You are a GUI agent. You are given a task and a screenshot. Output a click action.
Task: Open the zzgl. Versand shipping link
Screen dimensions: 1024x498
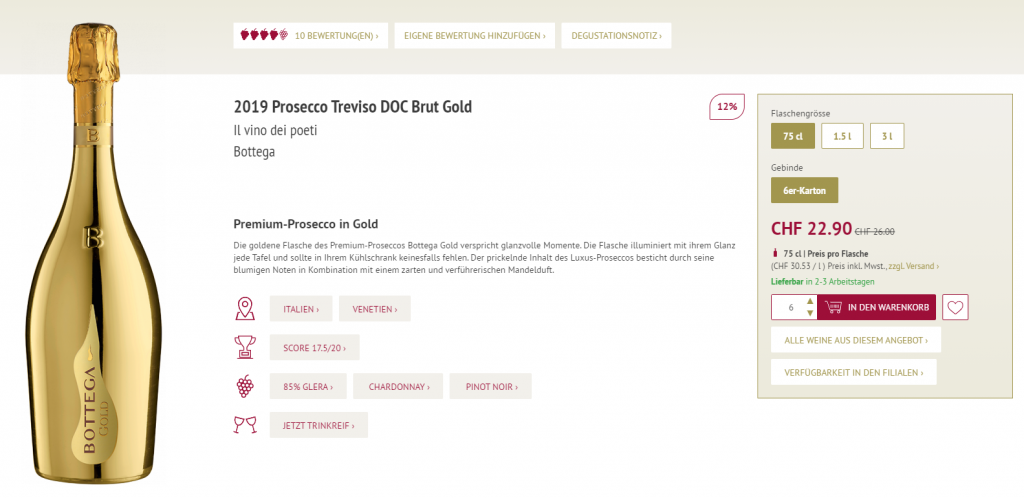click(913, 266)
